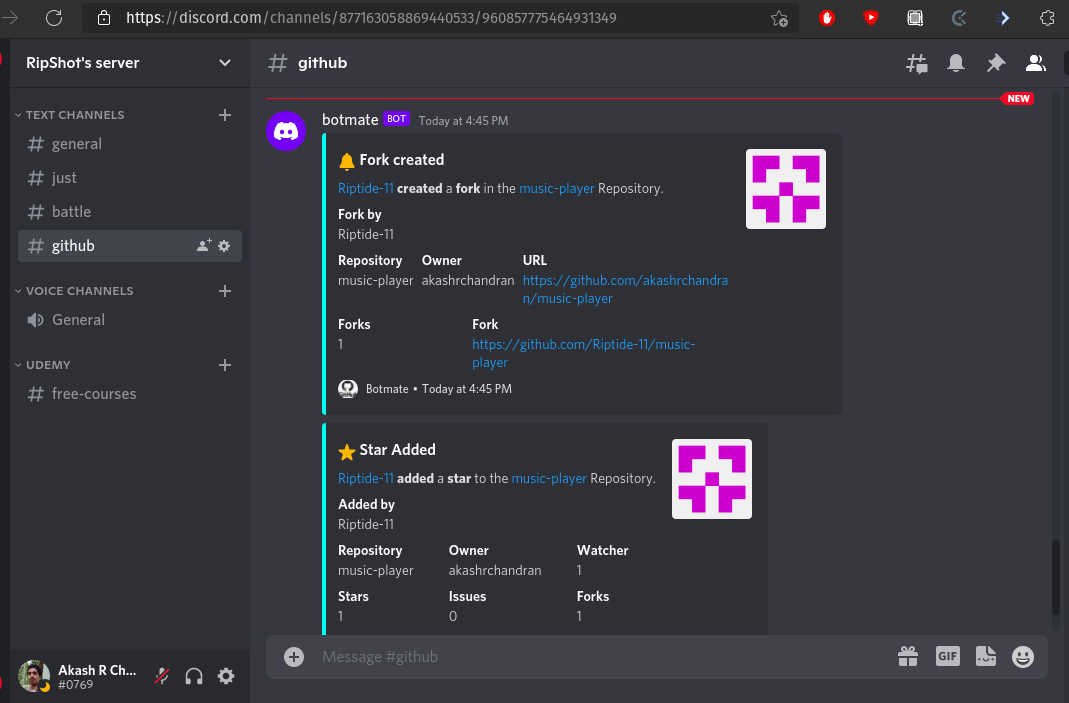
Task: Switch to the just channel
Action: tap(130, 178)
